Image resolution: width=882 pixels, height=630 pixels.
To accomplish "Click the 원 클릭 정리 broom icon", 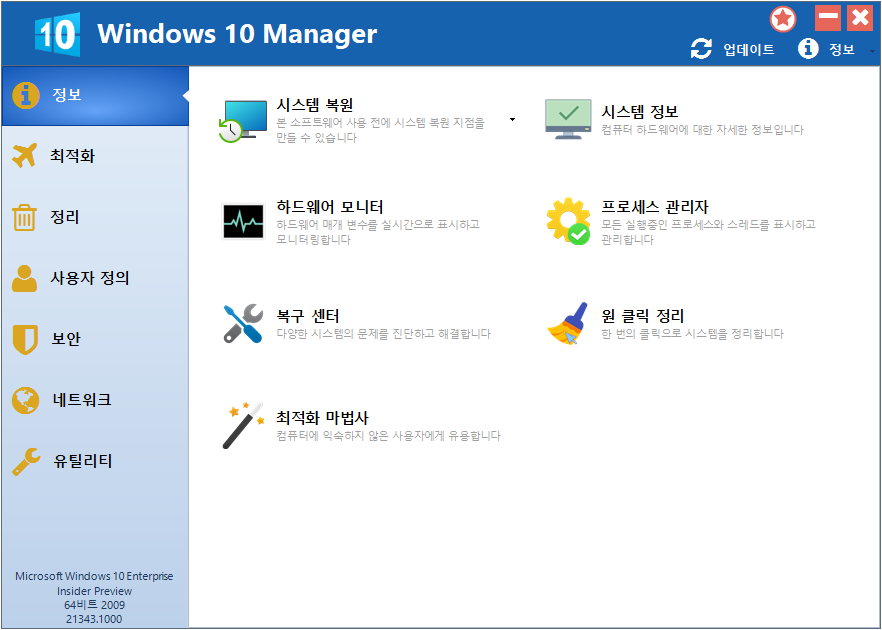I will 568,323.
